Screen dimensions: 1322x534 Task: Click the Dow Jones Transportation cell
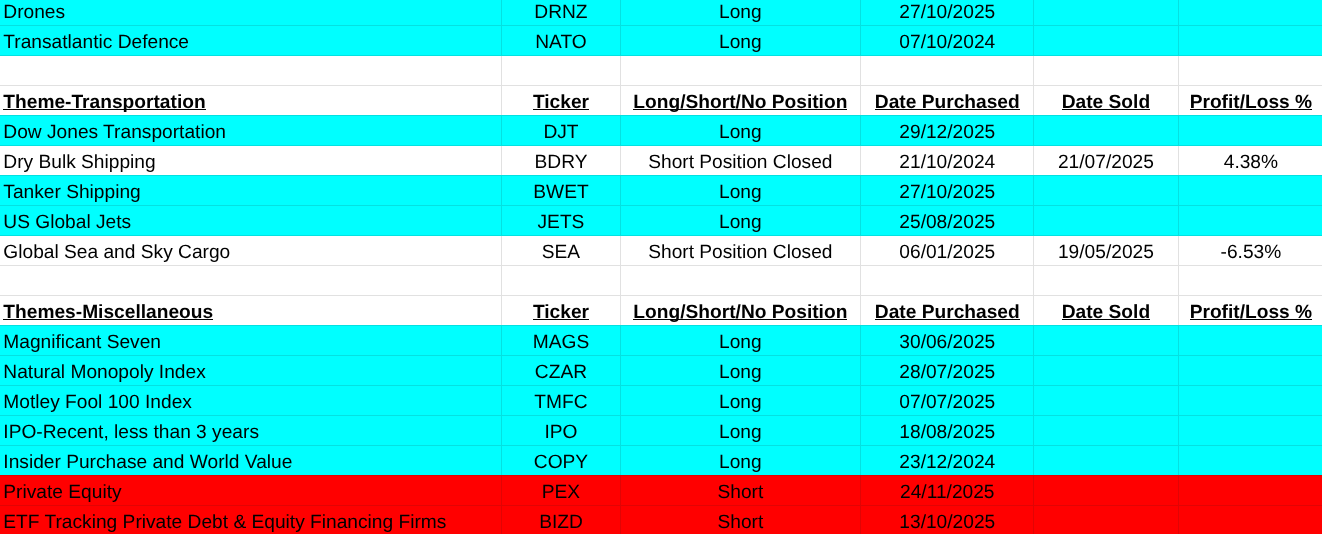pos(115,132)
